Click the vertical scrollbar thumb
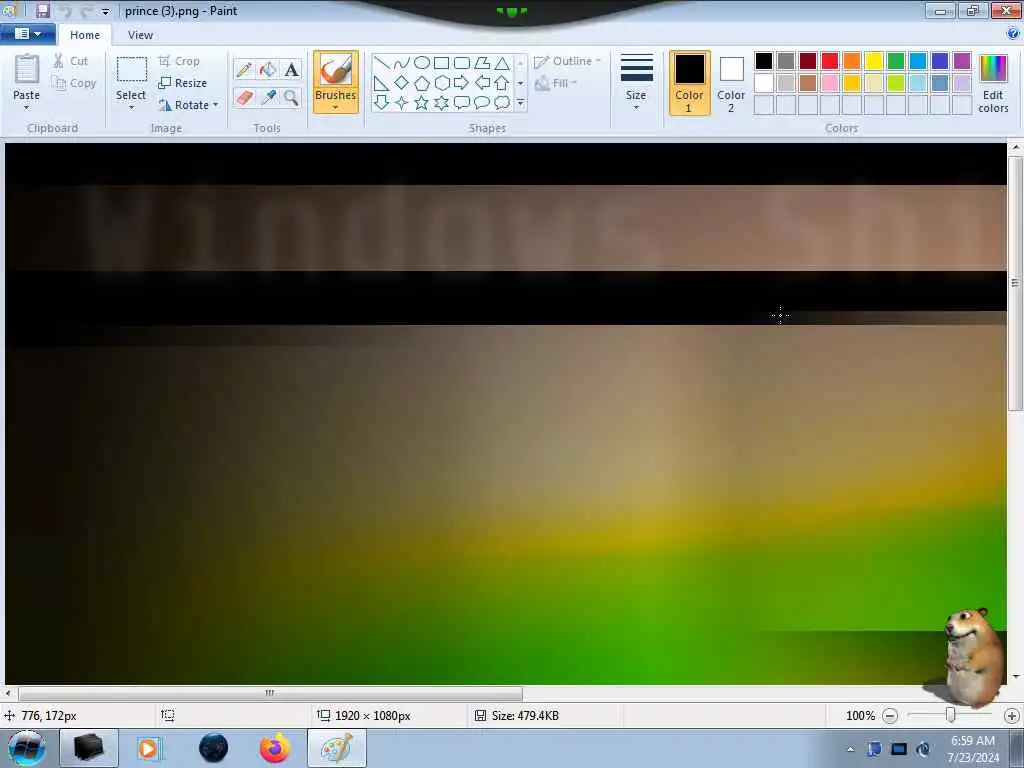Viewport: 1024px width, 768px height. click(1014, 283)
